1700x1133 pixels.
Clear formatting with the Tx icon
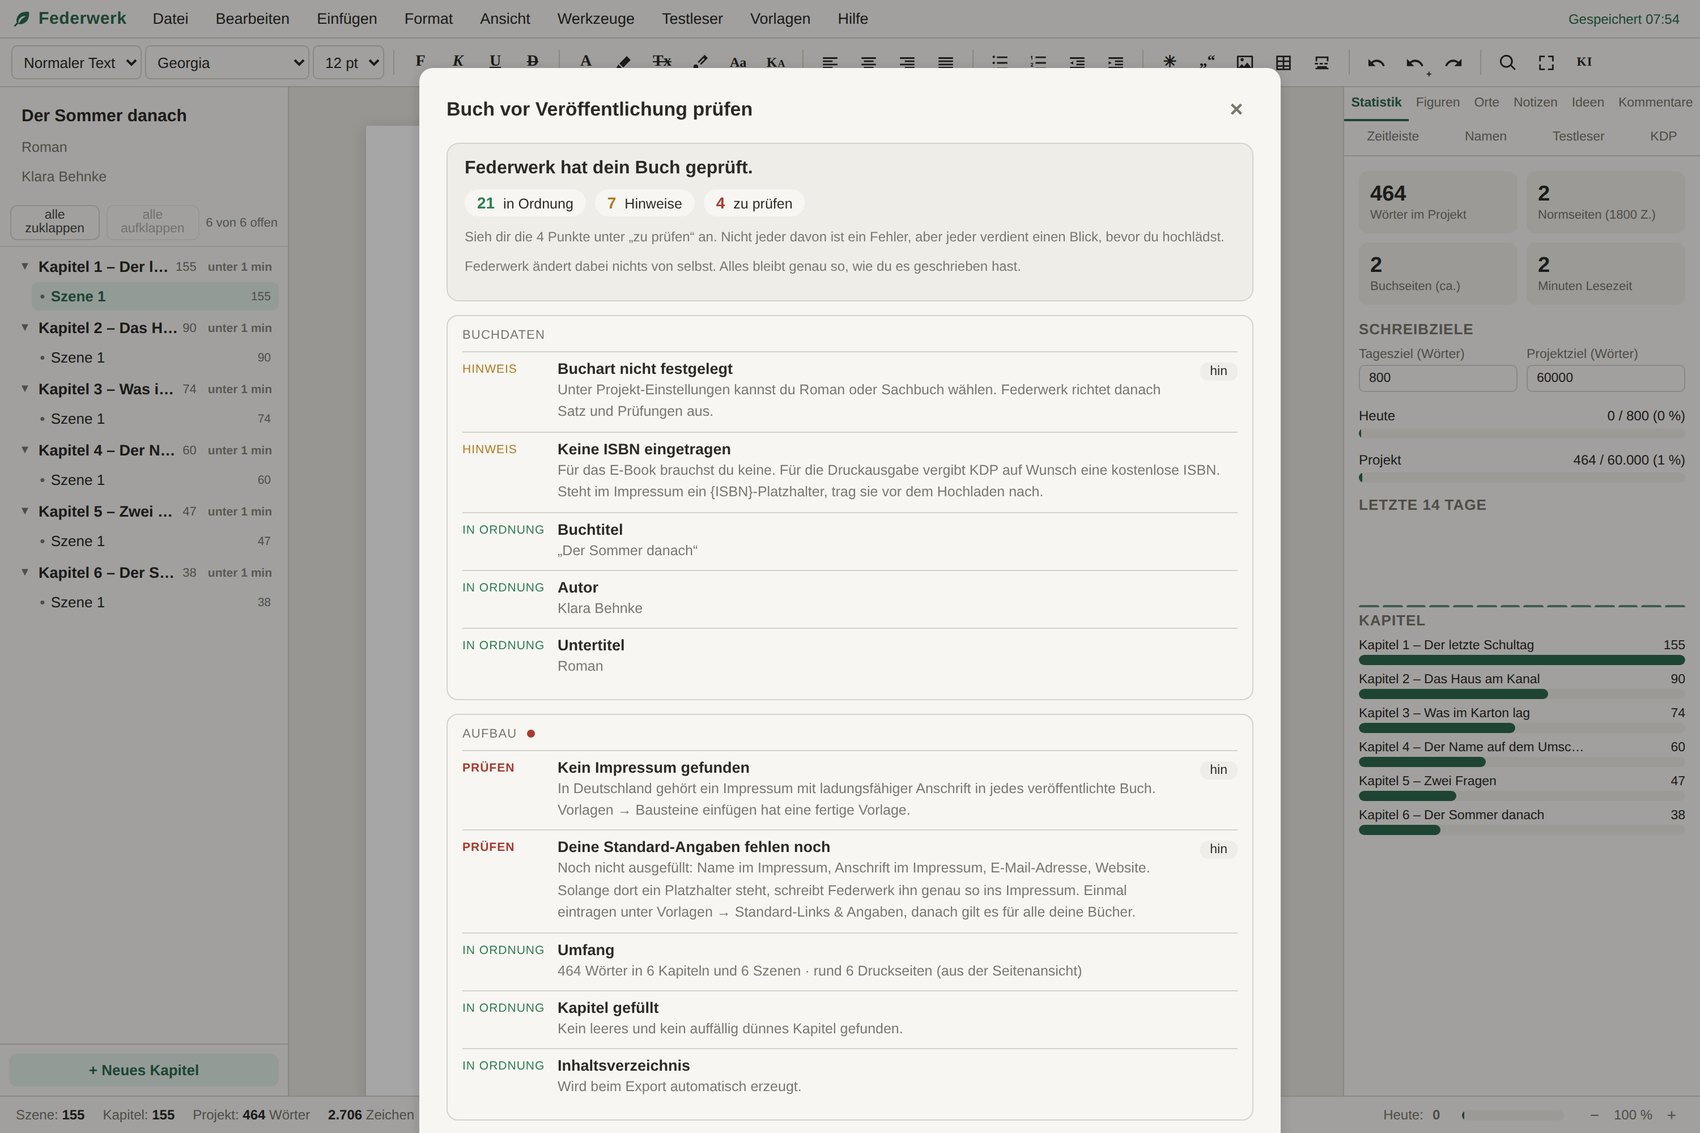click(x=662, y=62)
